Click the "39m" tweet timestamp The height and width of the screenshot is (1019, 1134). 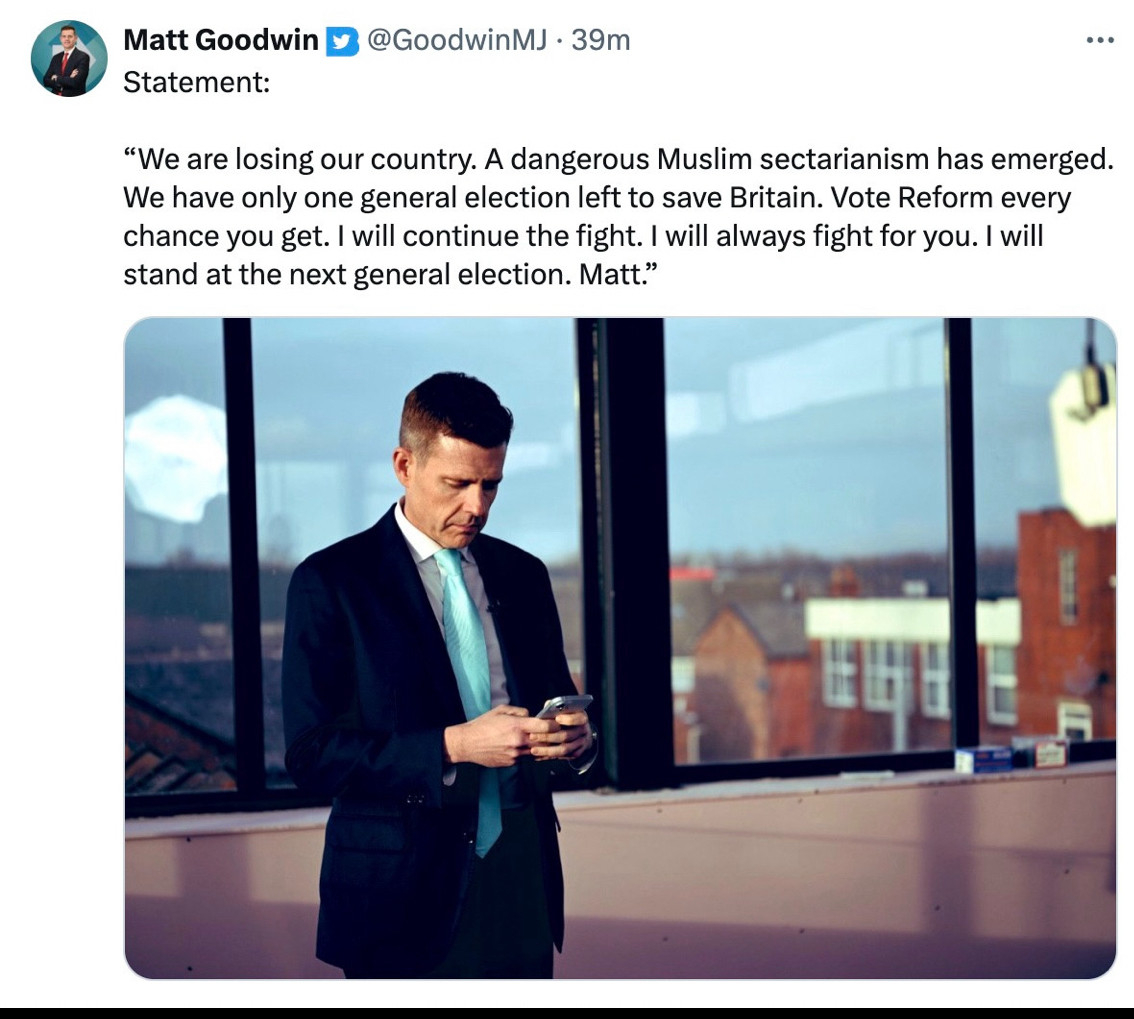pyautogui.click(x=600, y=40)
